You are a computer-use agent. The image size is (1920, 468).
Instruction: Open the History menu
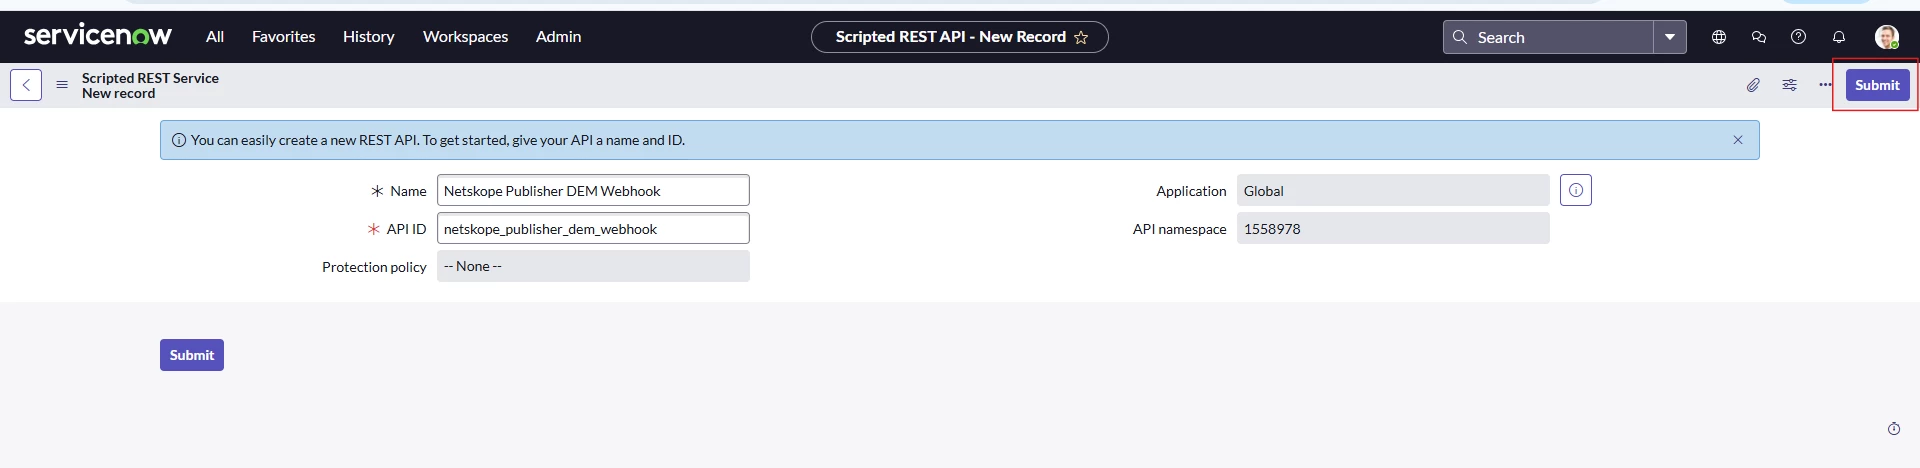pos(368,37)
